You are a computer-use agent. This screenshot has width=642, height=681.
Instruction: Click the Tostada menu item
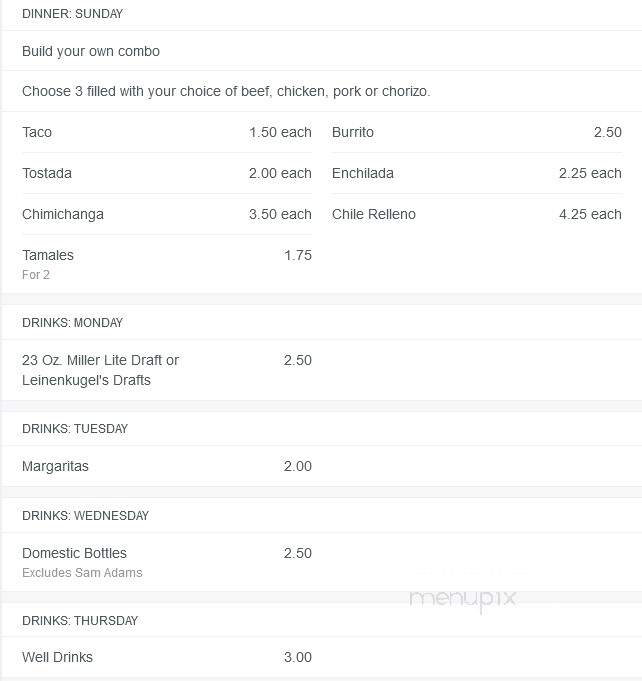tap(167, 173)
